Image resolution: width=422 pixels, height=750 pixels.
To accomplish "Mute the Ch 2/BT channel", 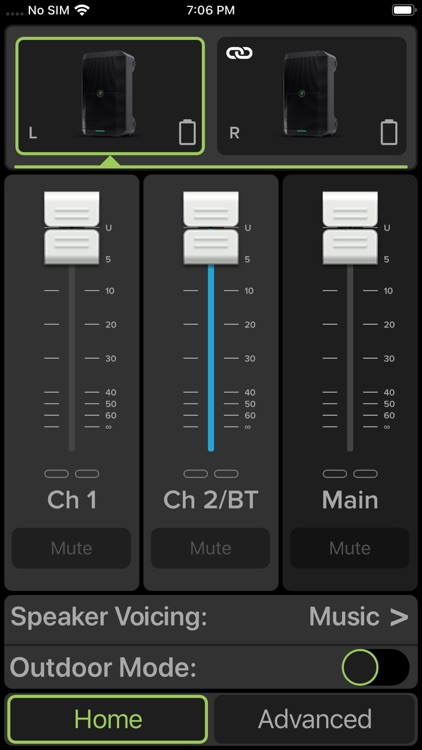I will 211,548.
